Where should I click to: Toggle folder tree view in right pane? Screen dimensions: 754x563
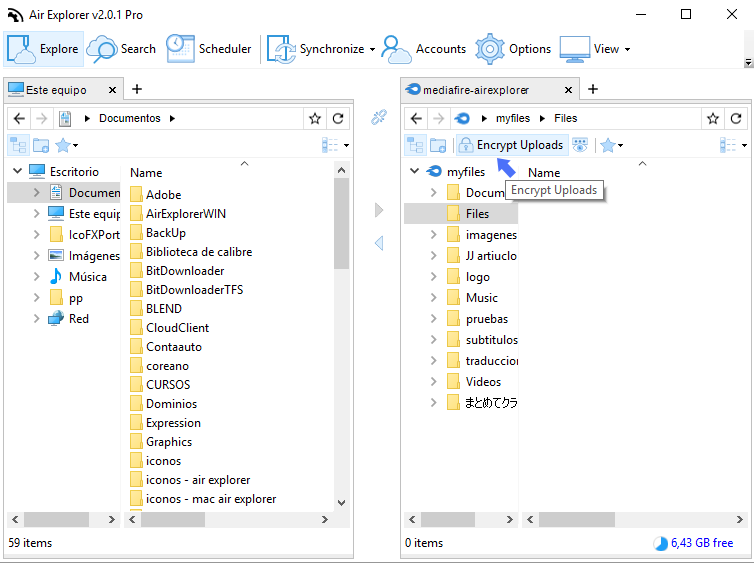(x=415, y=145)
